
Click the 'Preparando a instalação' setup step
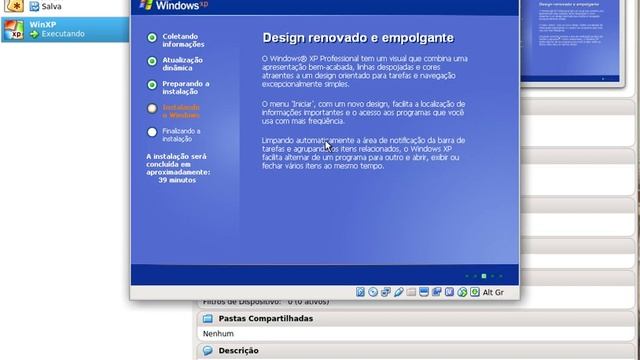186,88
